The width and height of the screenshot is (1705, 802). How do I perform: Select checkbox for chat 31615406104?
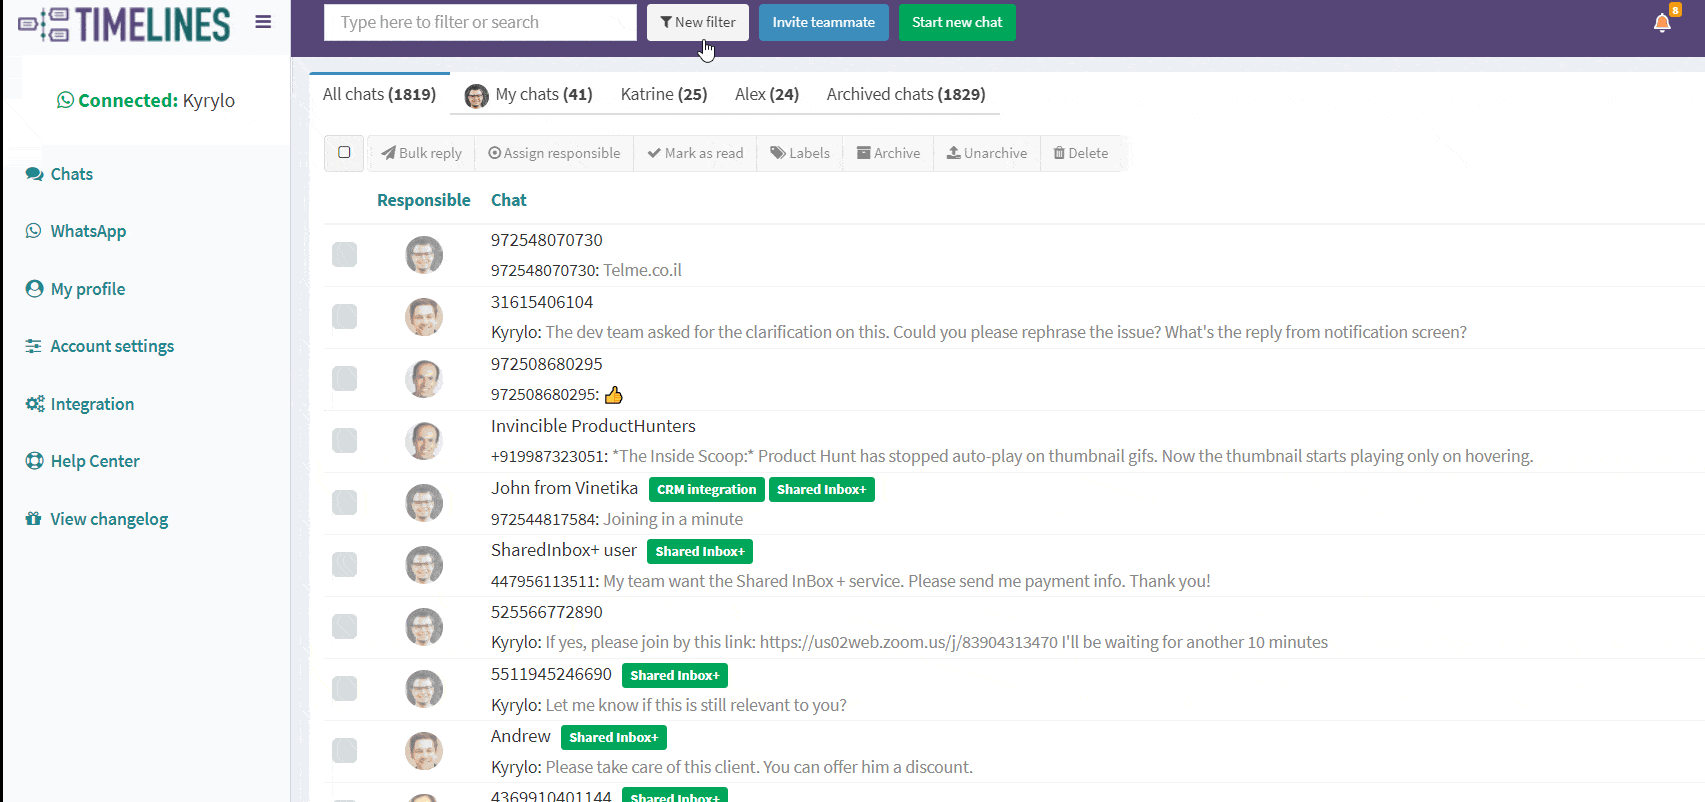point(344,317)
